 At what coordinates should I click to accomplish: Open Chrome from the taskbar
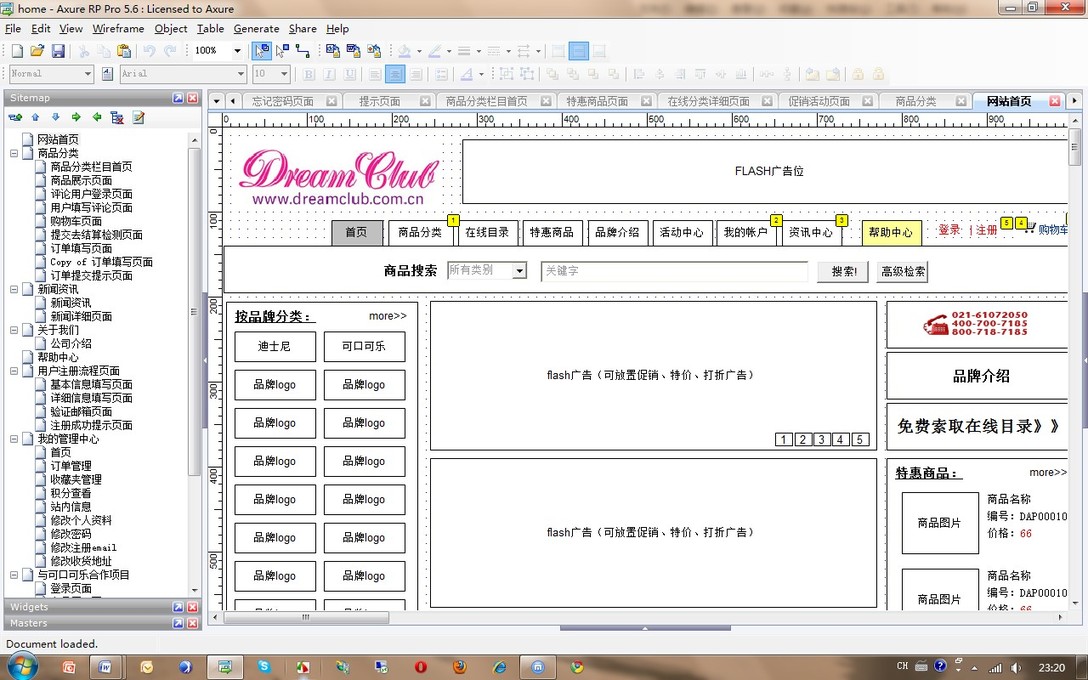click(577, 667)
